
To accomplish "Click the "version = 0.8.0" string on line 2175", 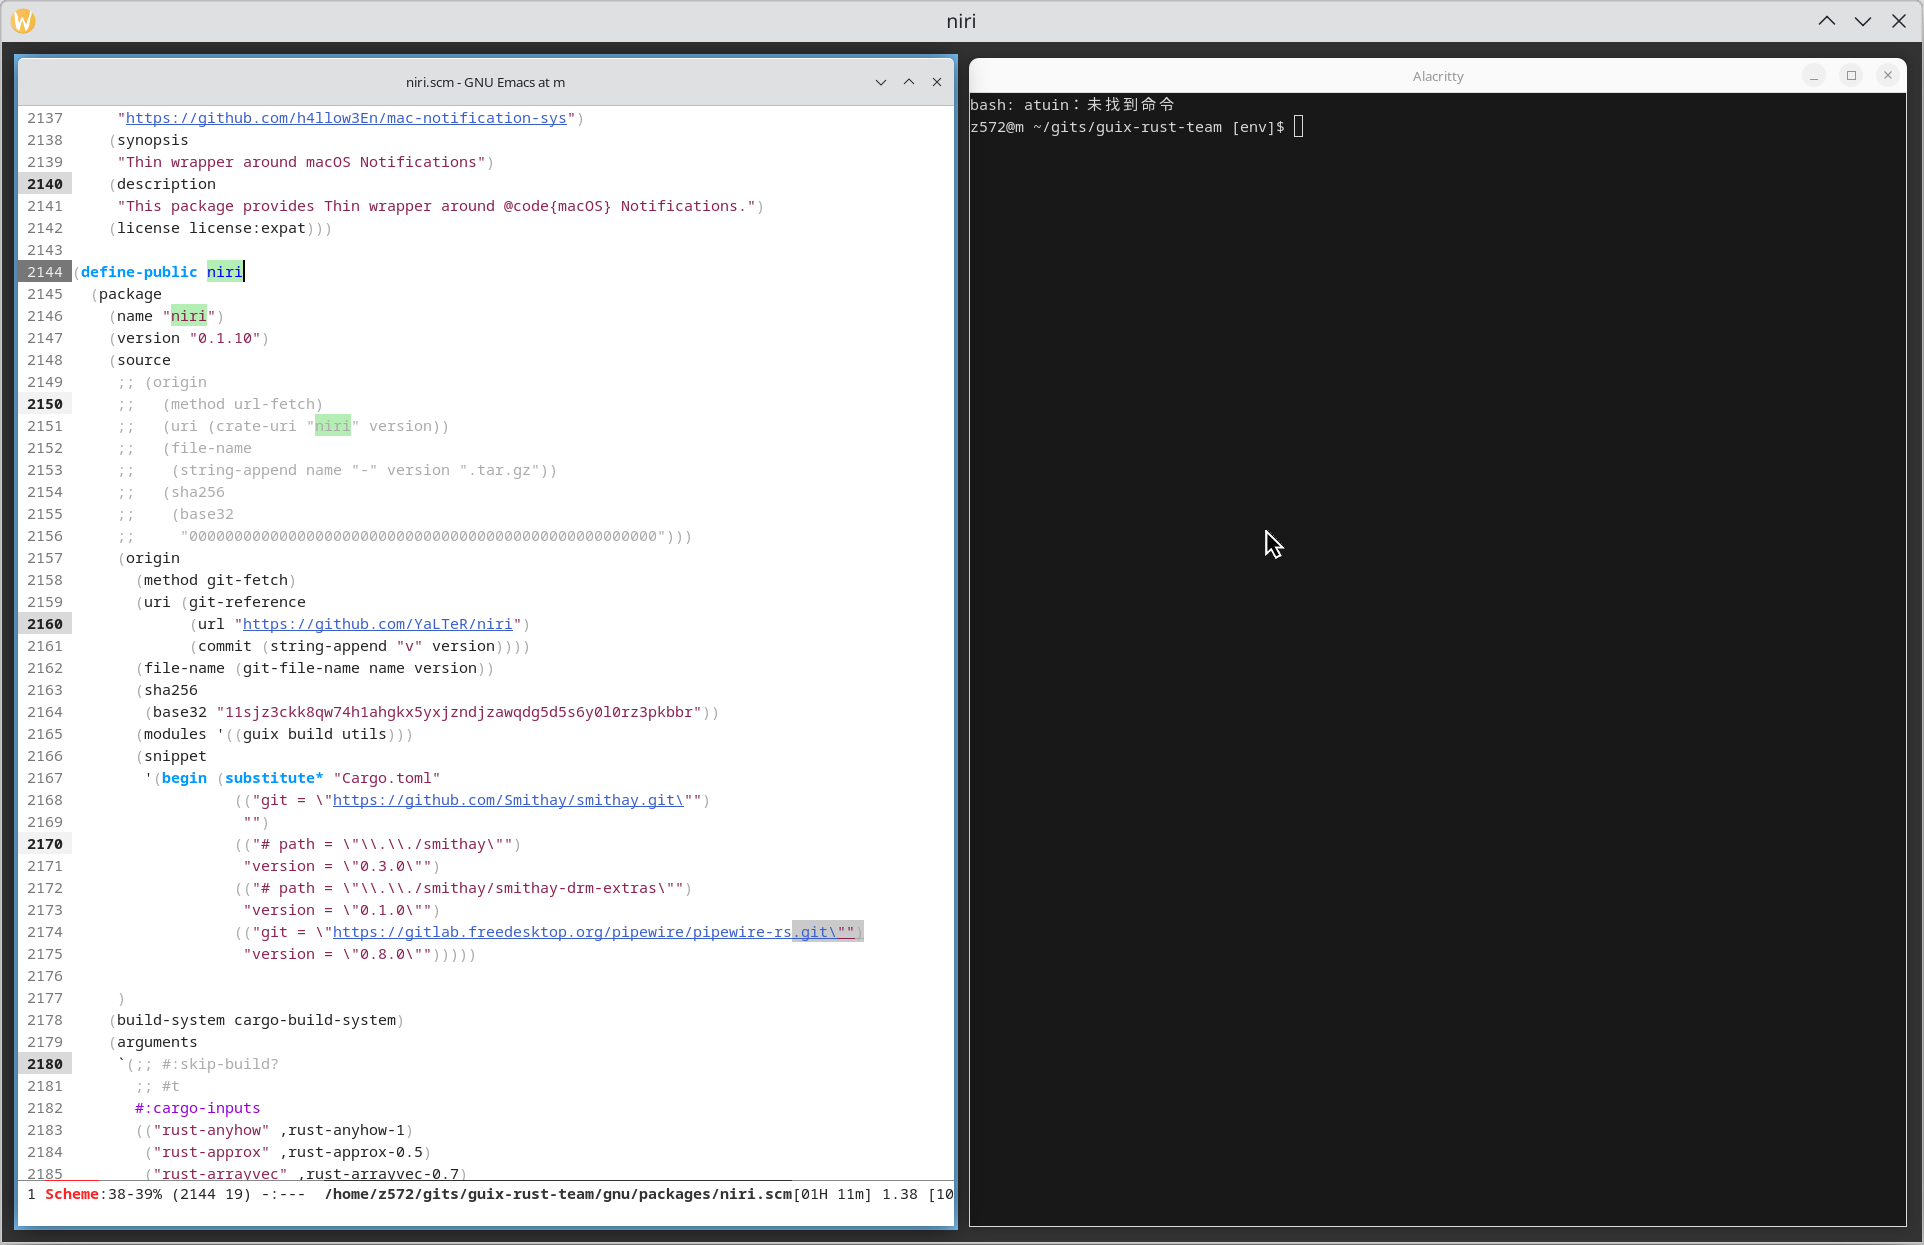I will (337, 954).
